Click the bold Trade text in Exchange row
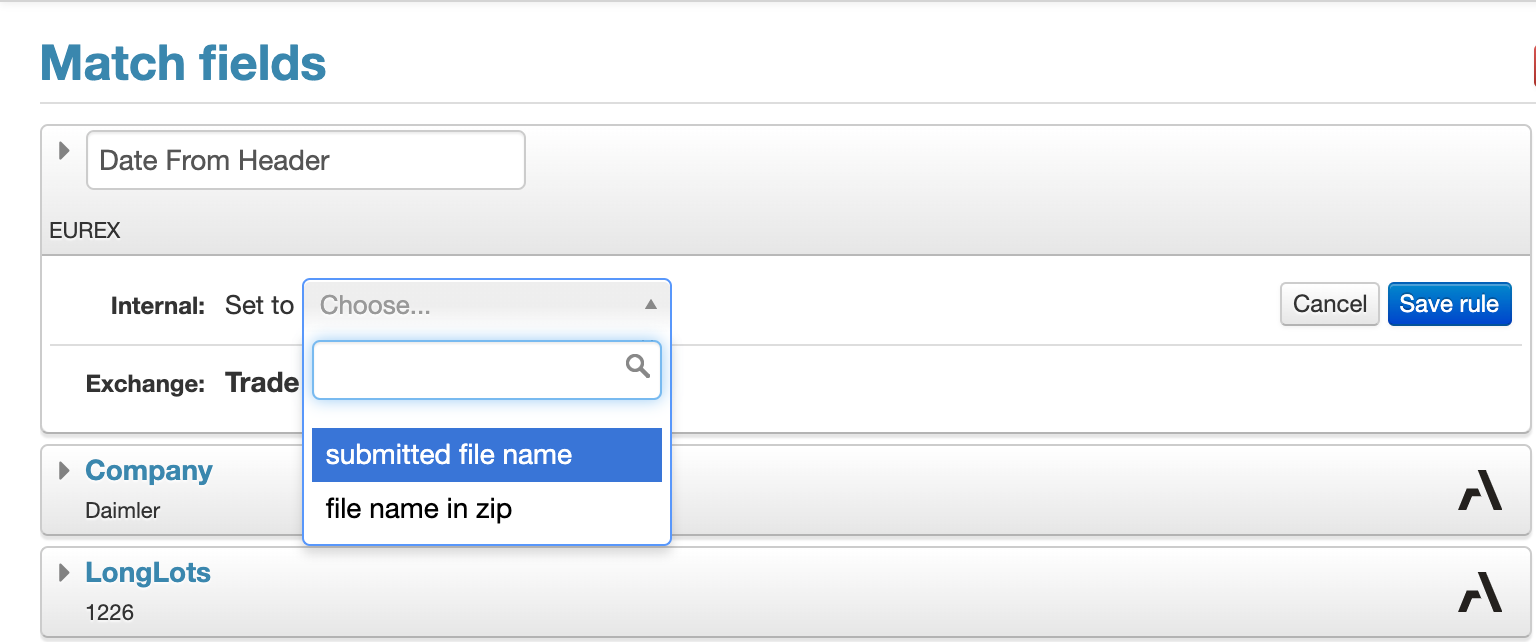This screenshot has width=1536, height=642. (x=262, y=383)
